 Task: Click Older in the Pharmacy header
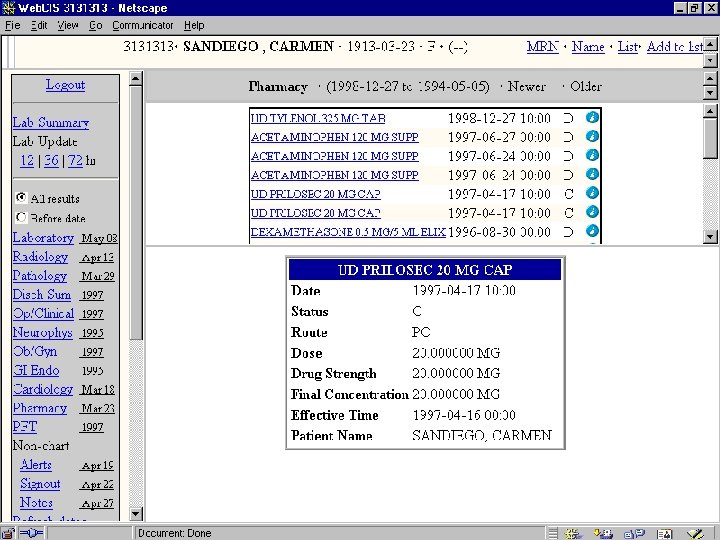pyautogui.click(x=586, y=86)
